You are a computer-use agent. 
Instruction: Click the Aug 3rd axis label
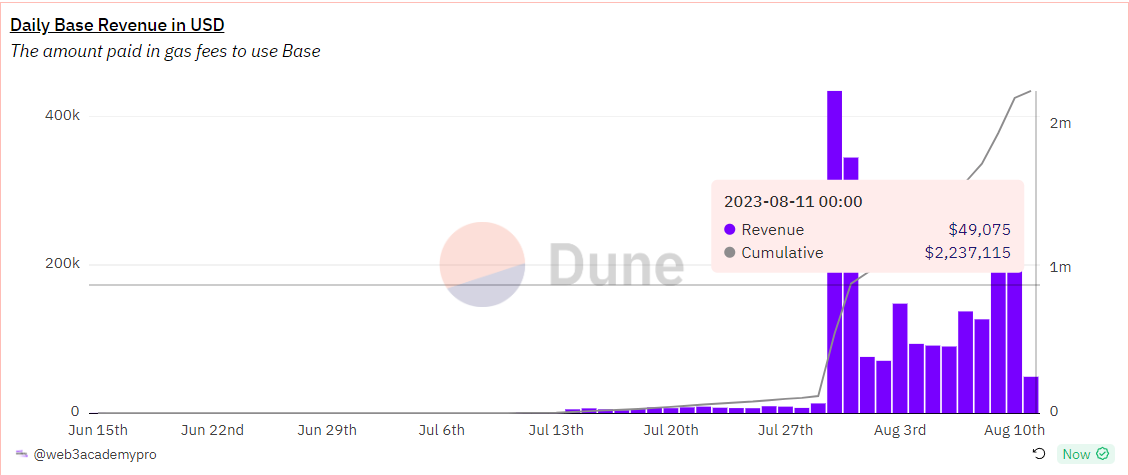(x=899, y=430)
